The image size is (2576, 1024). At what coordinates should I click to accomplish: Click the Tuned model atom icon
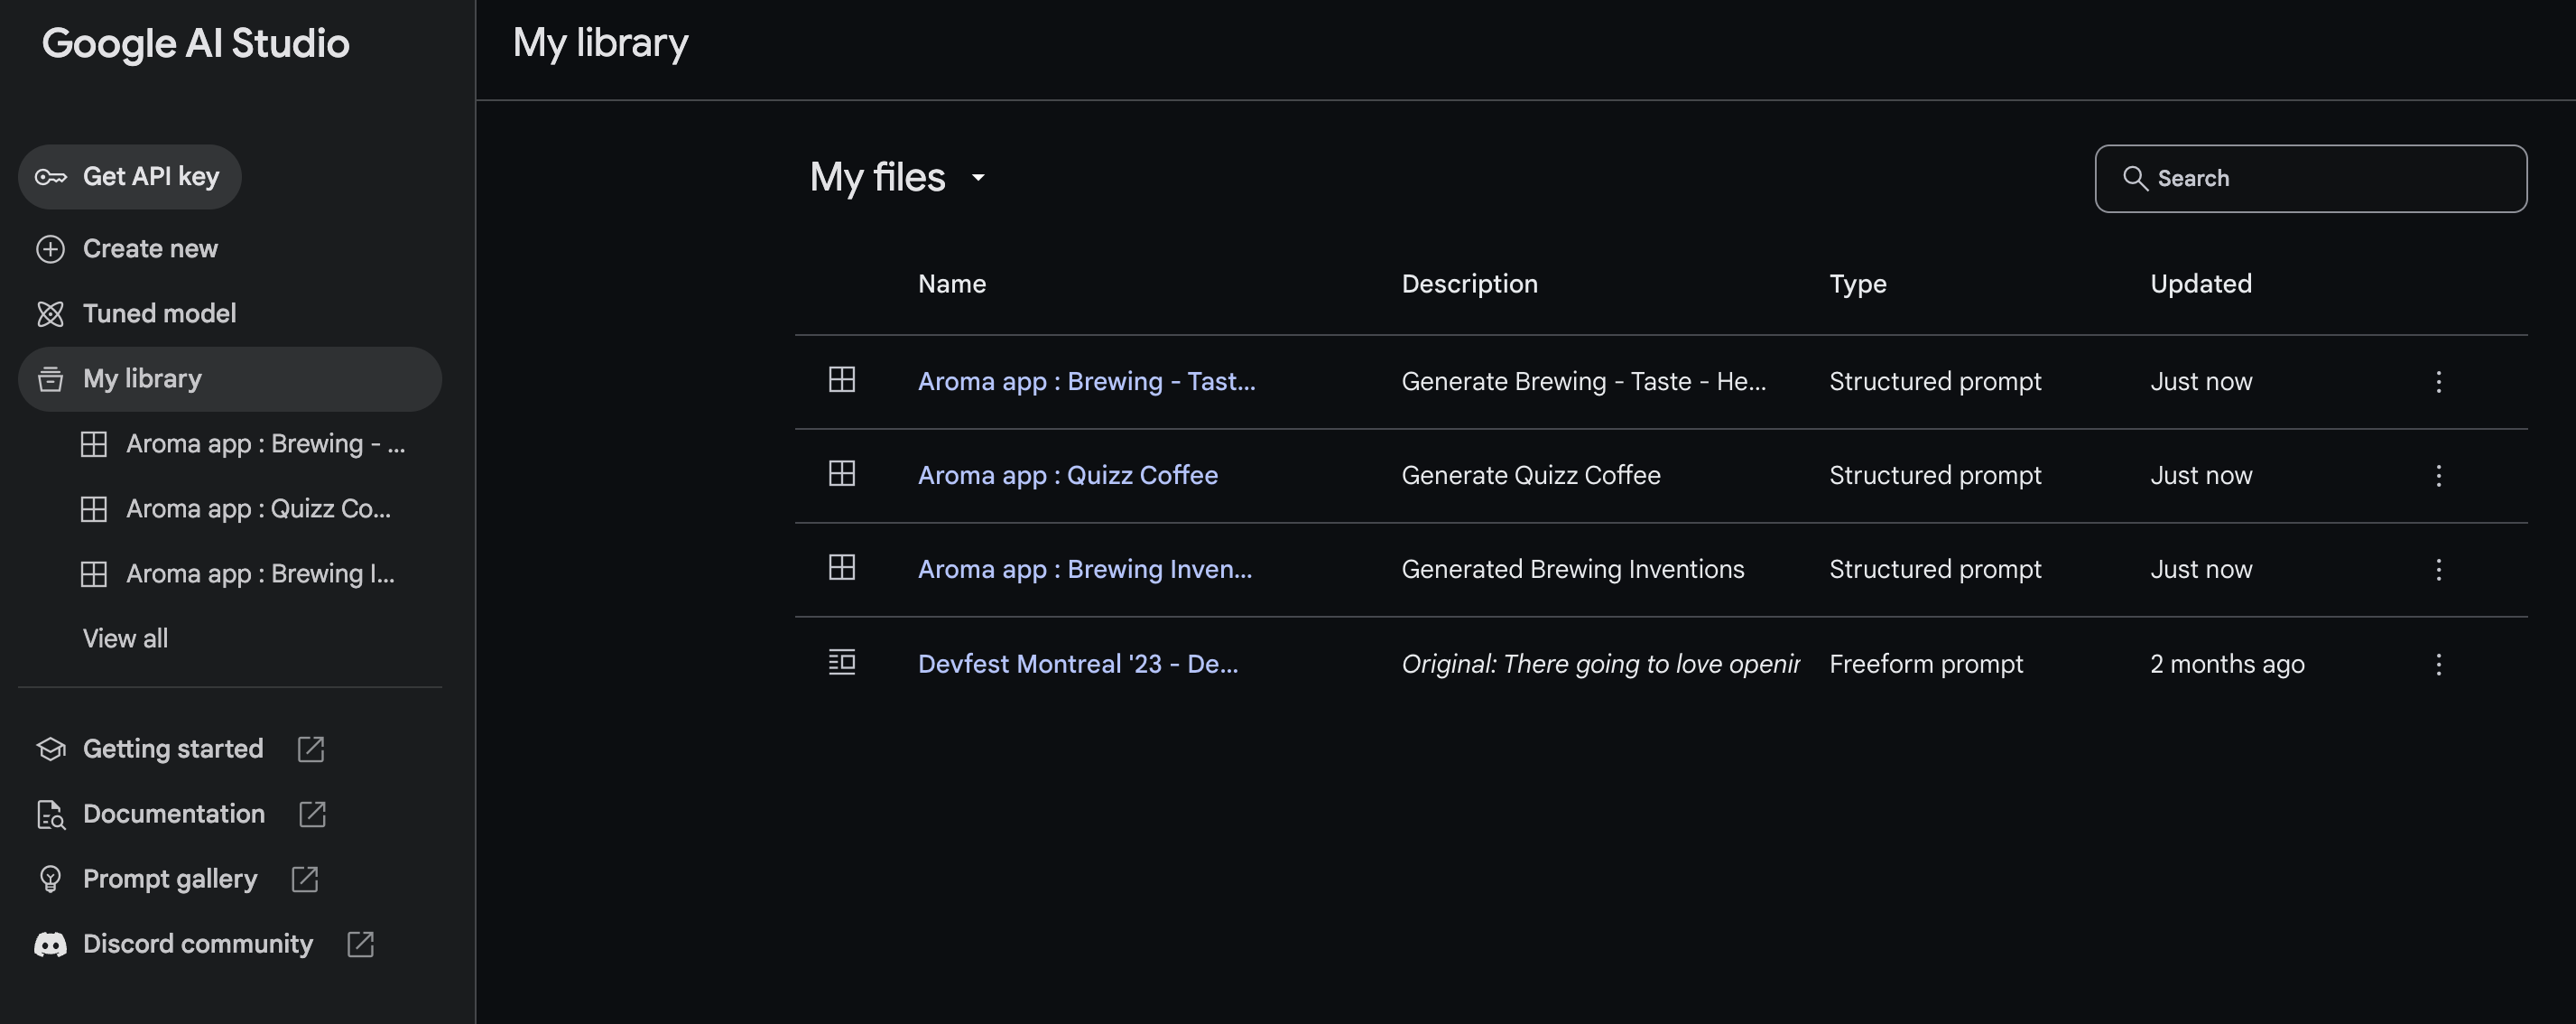[50, 314]
